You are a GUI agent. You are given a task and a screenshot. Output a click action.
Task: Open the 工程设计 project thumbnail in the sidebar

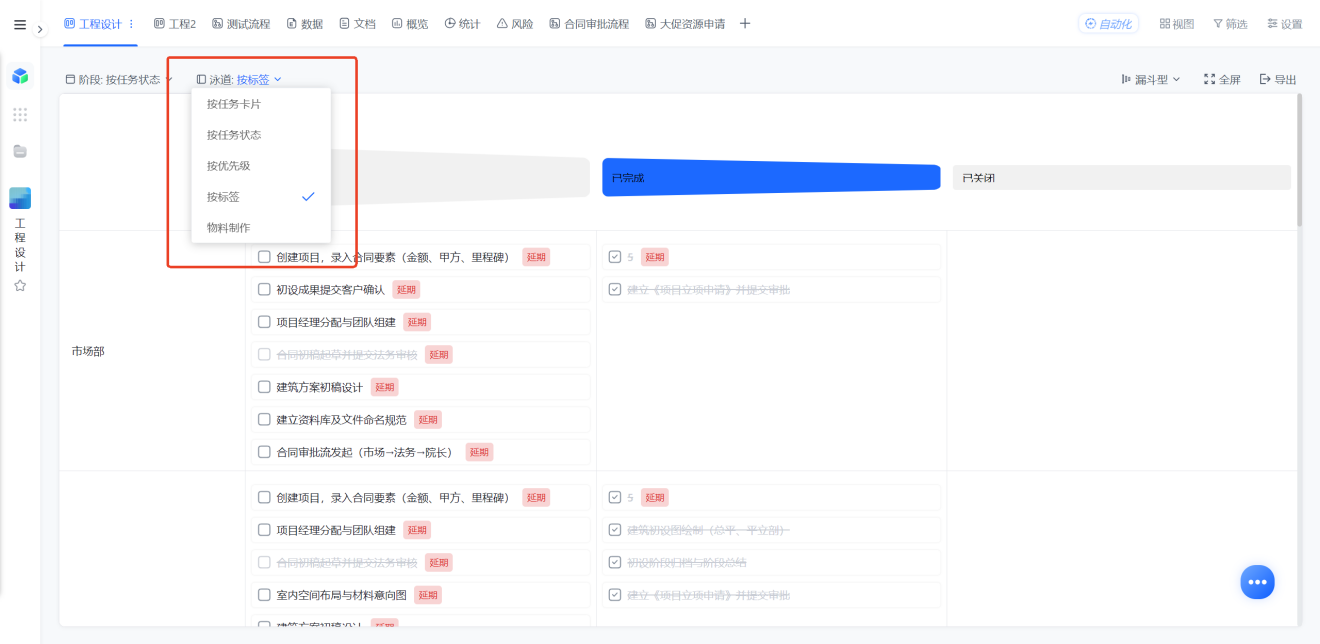coord(20,198)
